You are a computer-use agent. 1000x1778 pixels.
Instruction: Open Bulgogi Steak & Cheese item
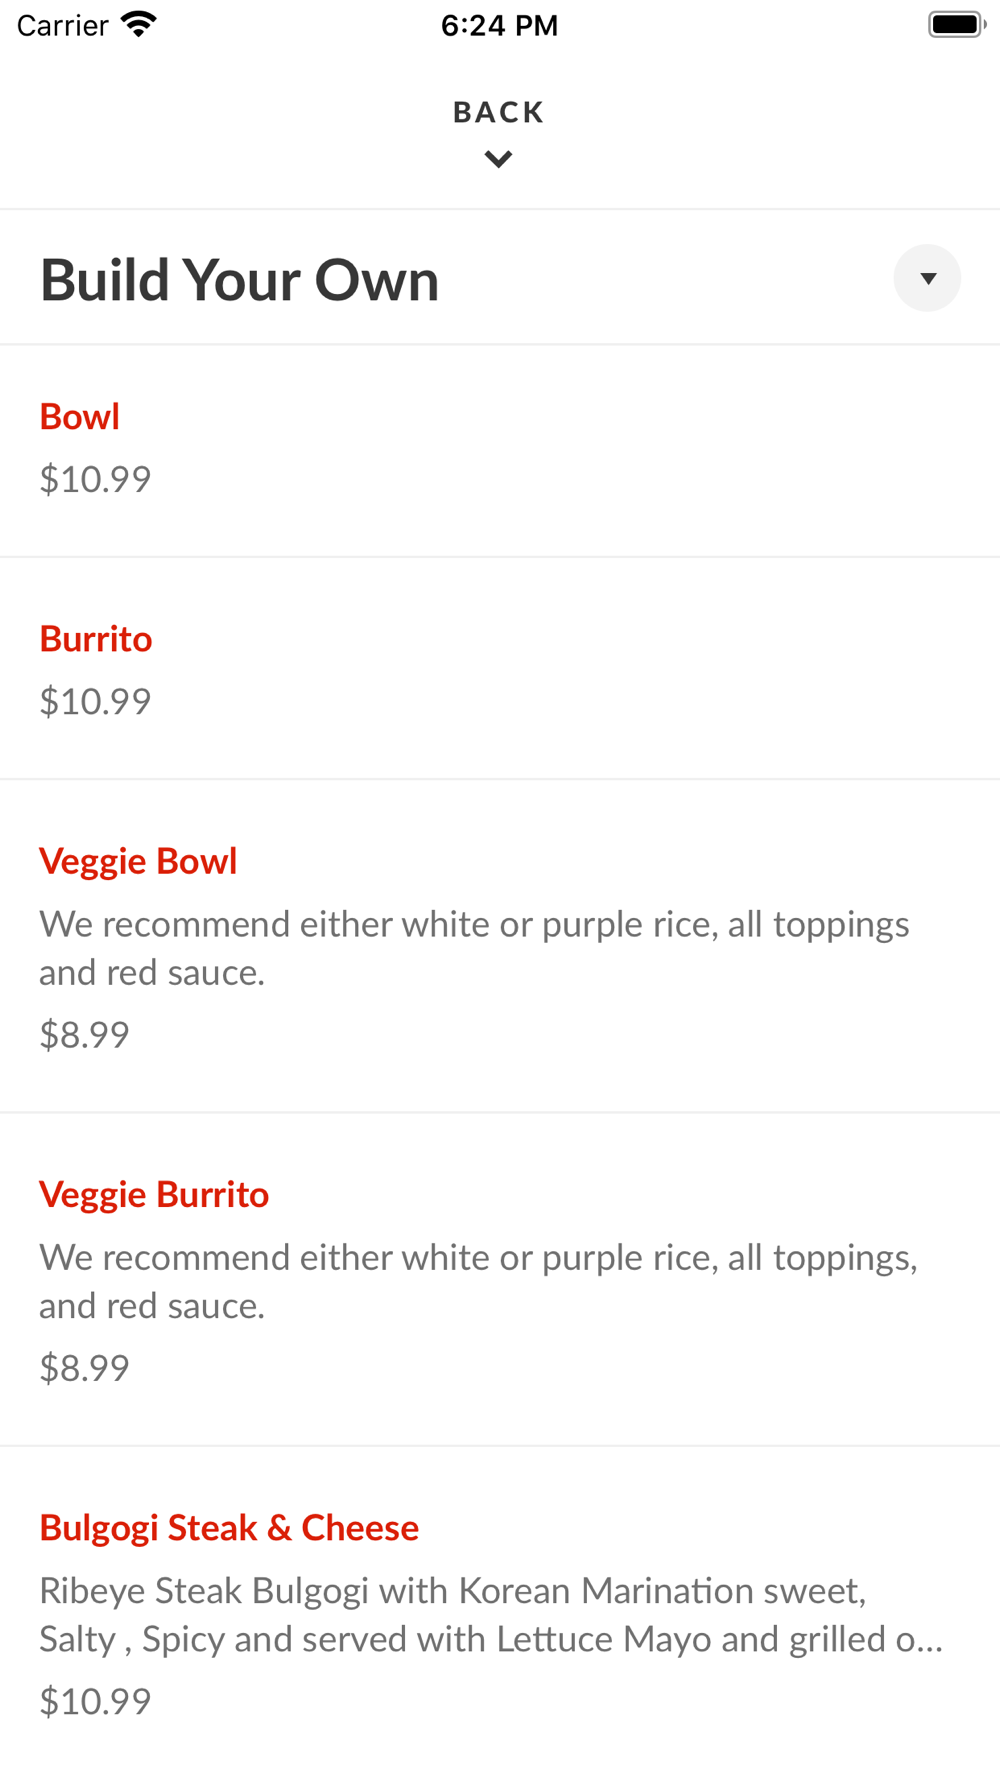click(x=229, y=1527)
